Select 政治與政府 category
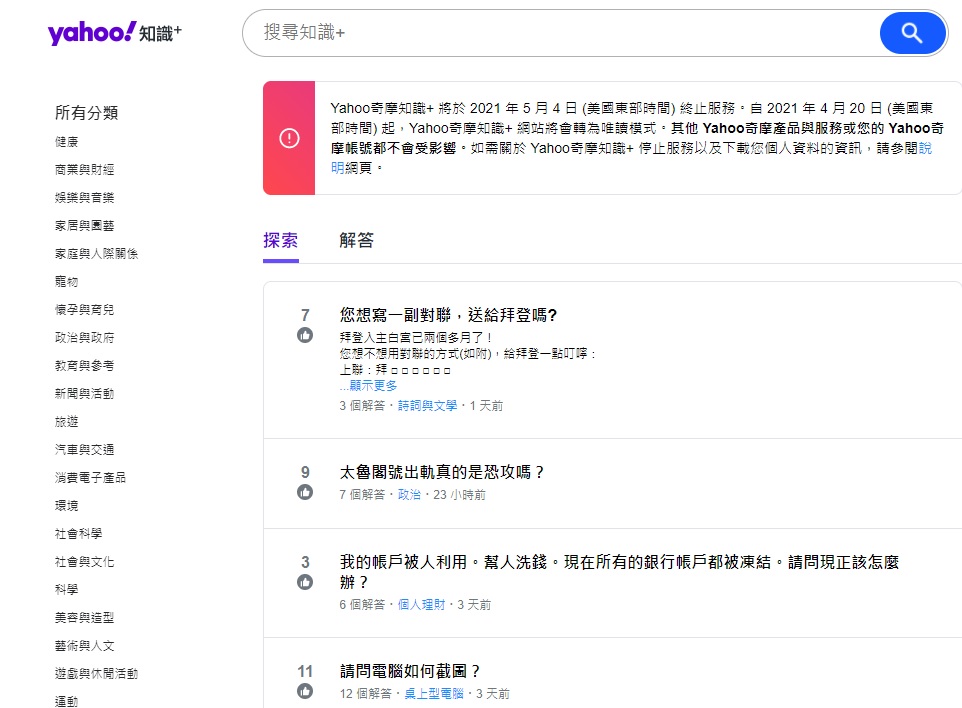962x708 pixels. (84, 337)
